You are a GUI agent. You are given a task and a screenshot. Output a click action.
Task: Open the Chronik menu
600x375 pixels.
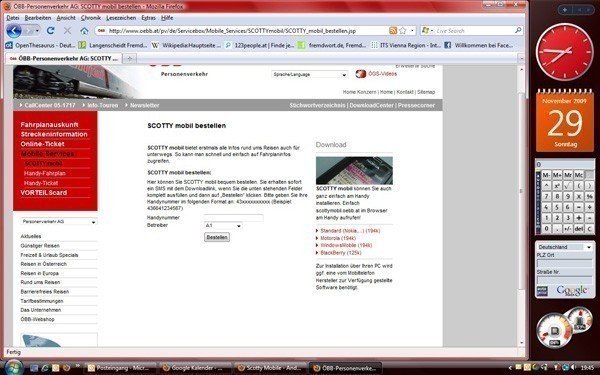click(91, 18)
